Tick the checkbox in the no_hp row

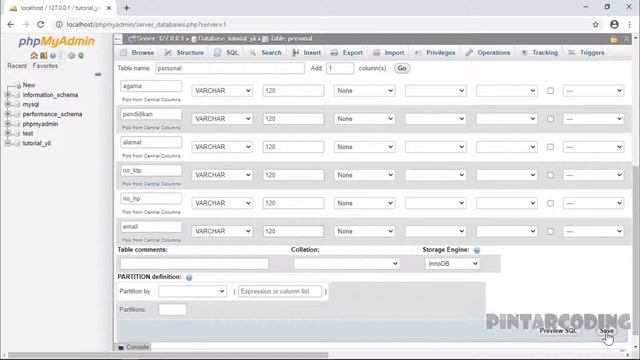click(550, 203)
